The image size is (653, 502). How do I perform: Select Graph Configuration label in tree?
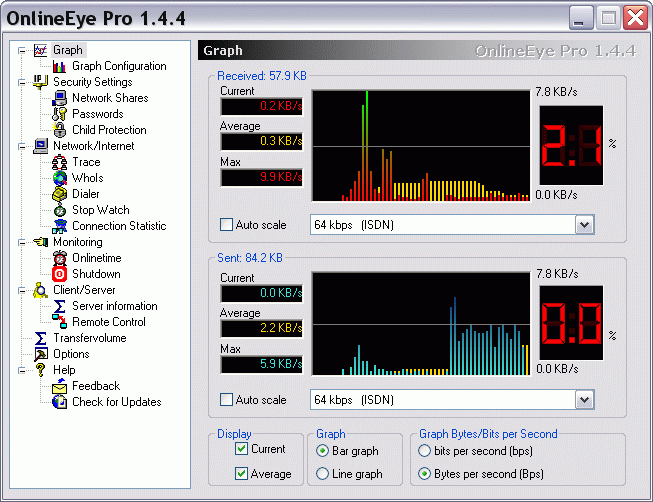pos(119,66)
